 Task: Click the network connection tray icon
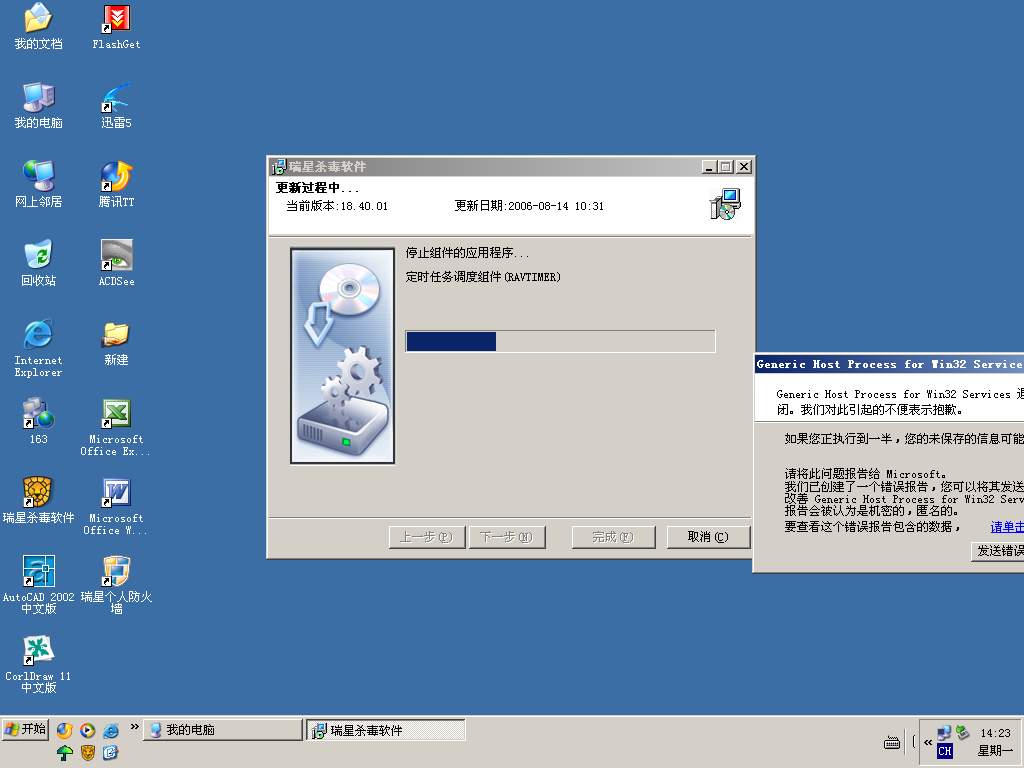pyautogui.click(x=944, y=733)
